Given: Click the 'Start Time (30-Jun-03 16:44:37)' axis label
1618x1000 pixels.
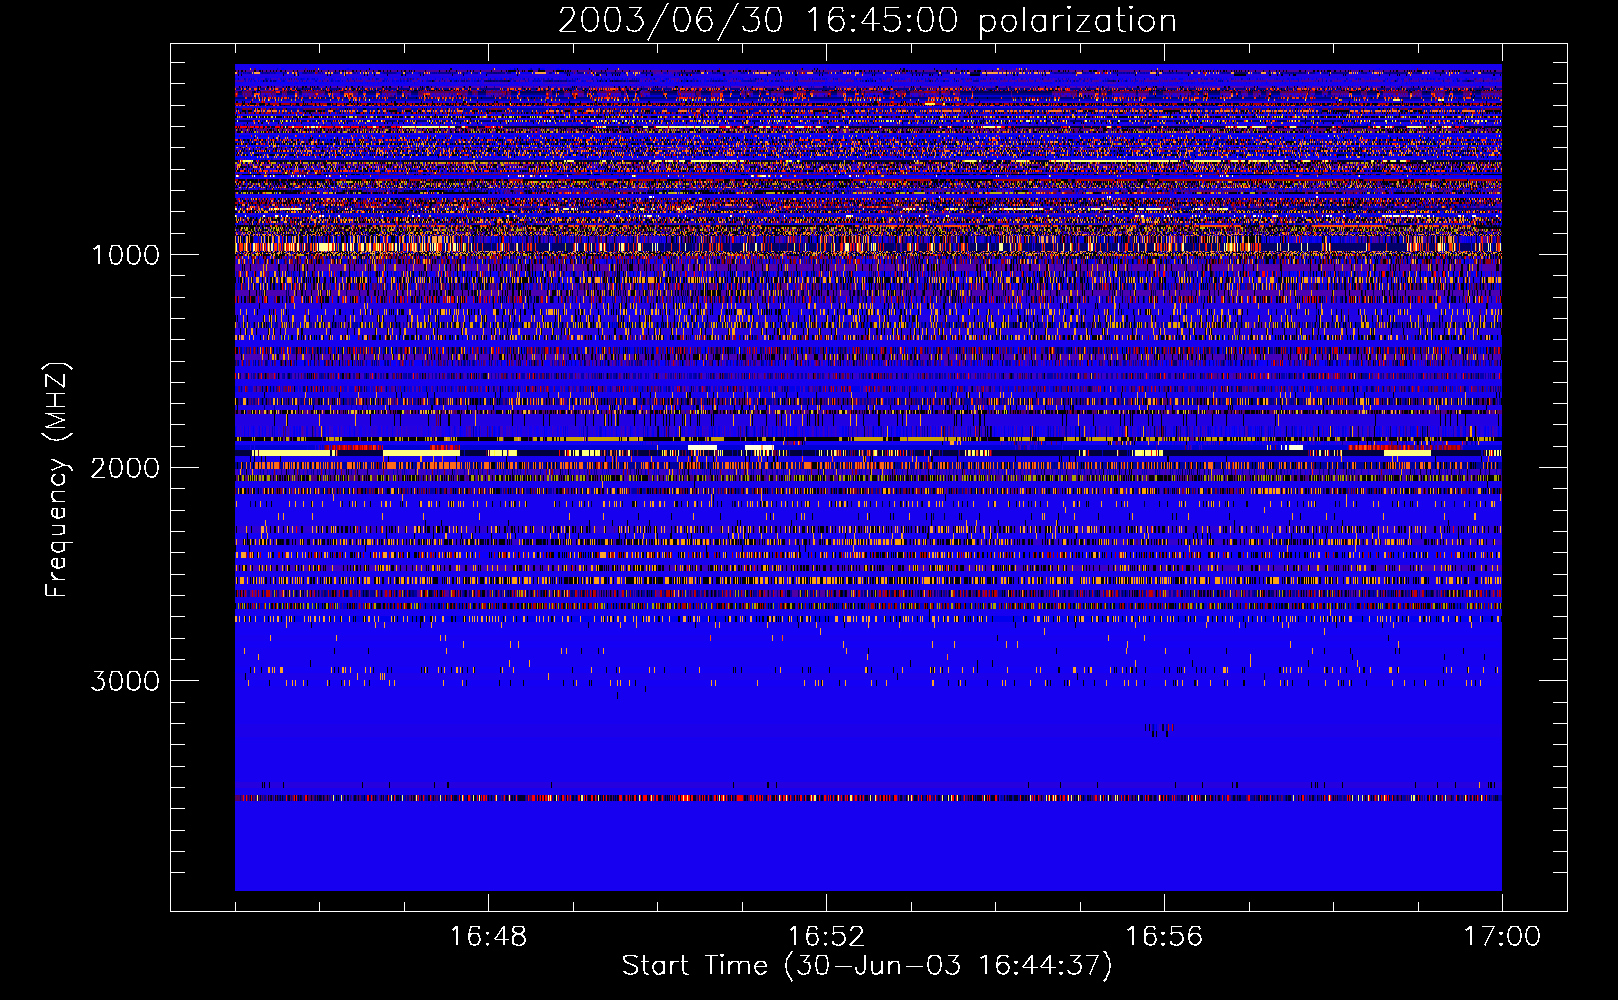Looking at the screenshot, I should (867, 965).
